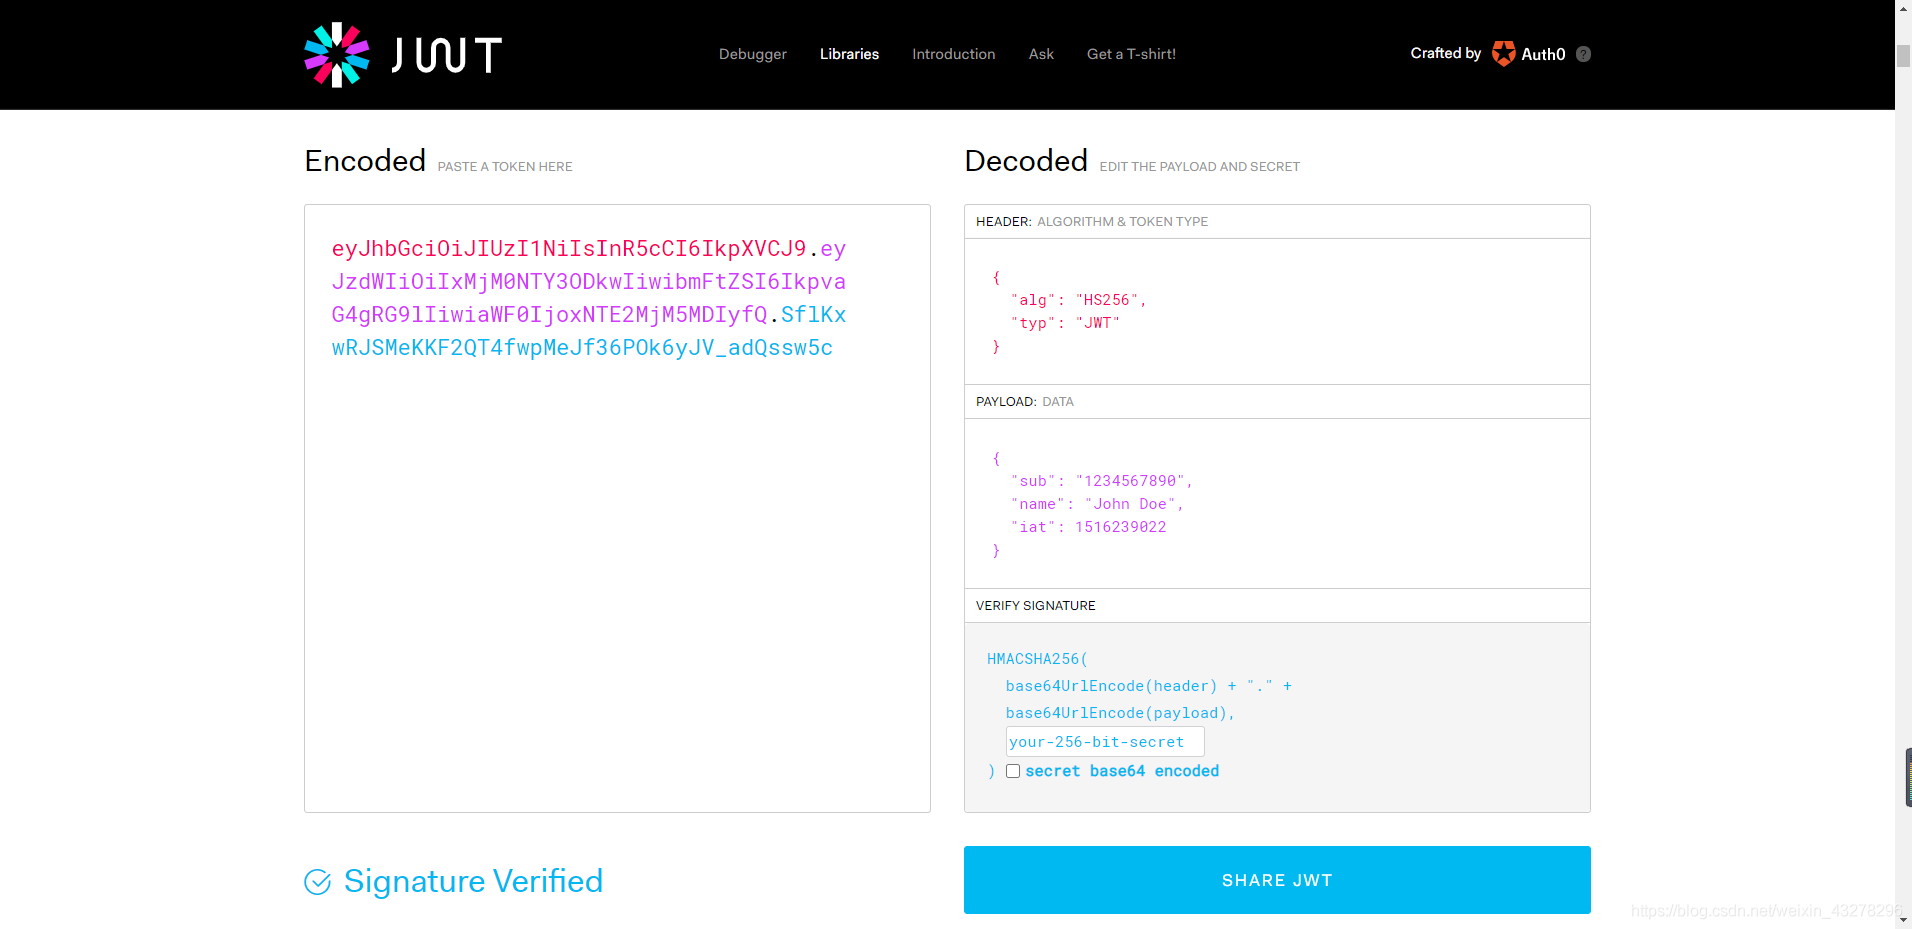Click the page scrollbar thumb at top

1903,55
